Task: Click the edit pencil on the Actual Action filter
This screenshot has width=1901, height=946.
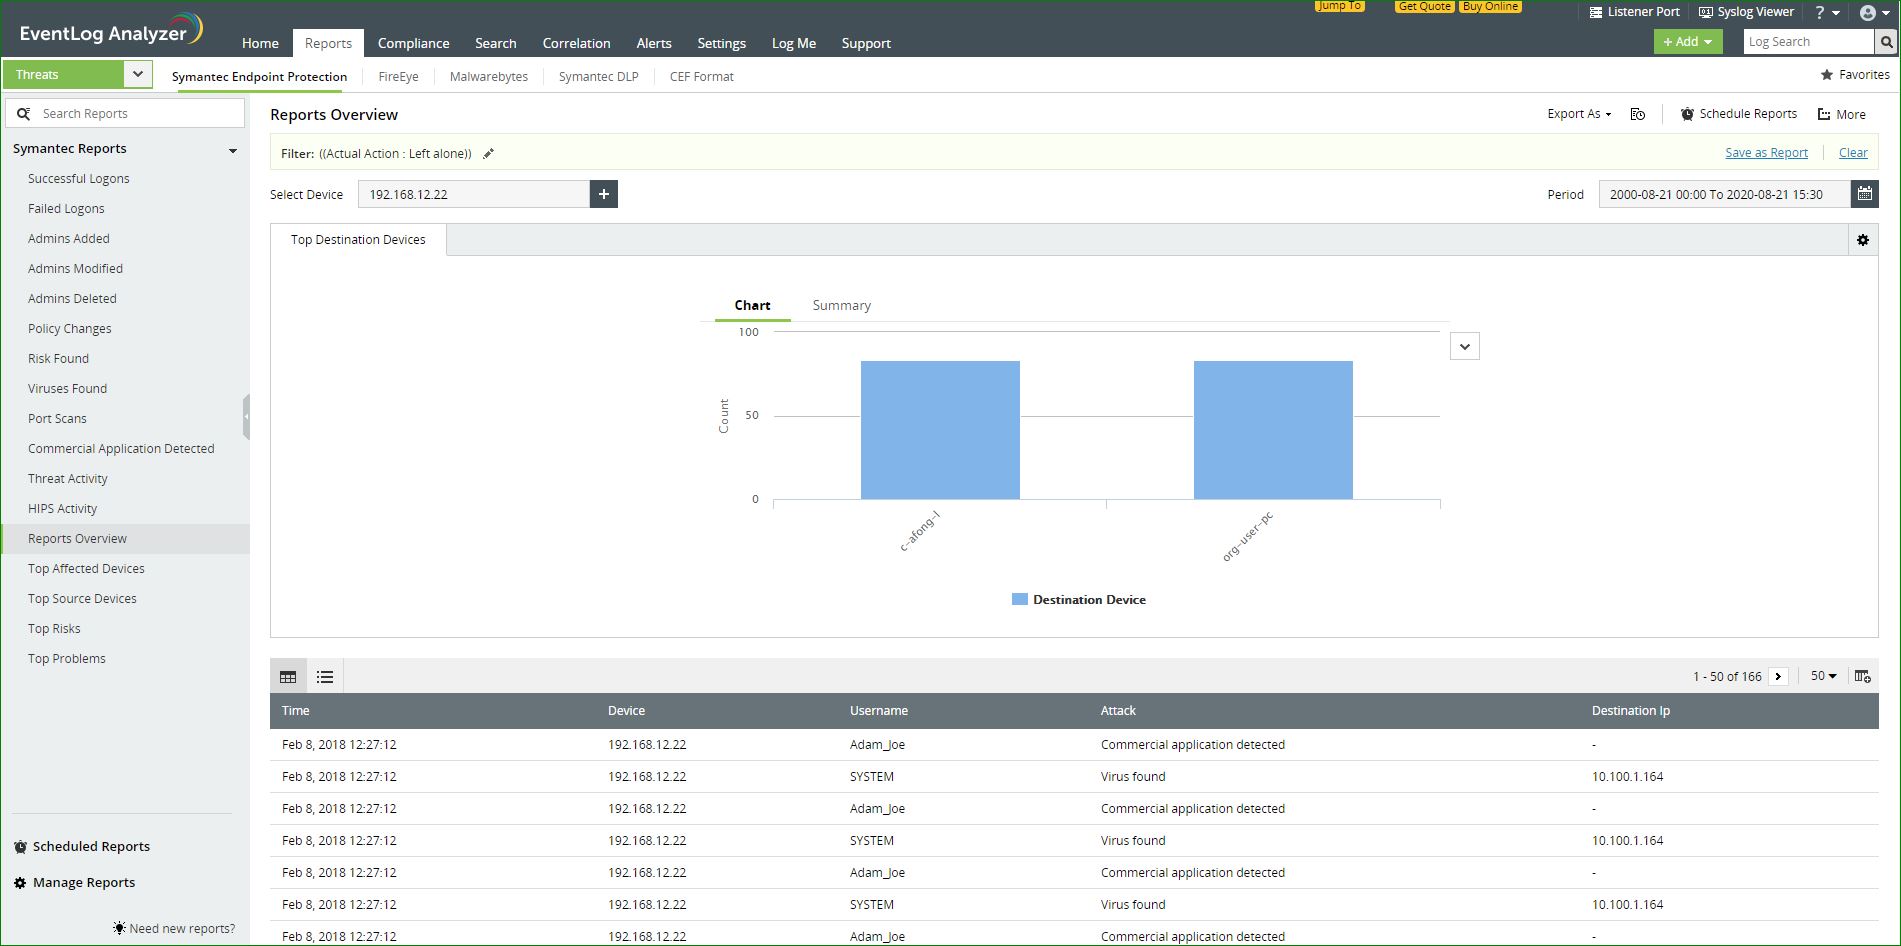Action: point(489,153)
